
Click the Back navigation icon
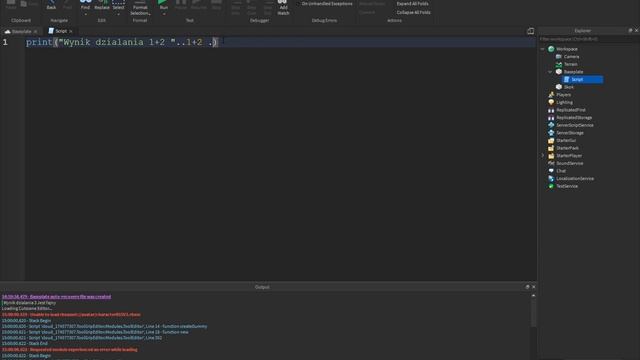pos(51,5)
